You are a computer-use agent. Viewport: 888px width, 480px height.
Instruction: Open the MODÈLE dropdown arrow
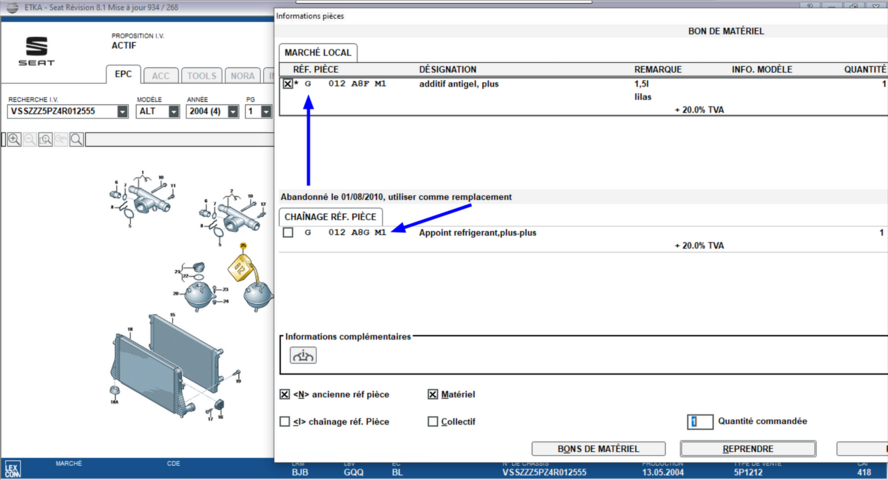(x=173, y=112)
